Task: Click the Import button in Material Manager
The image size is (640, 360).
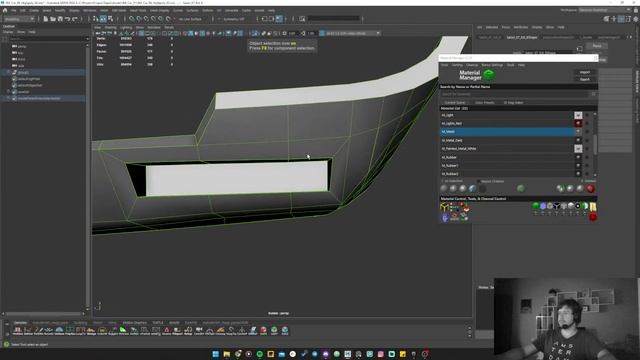Action: pyautogui.click(x=584, y=72)
